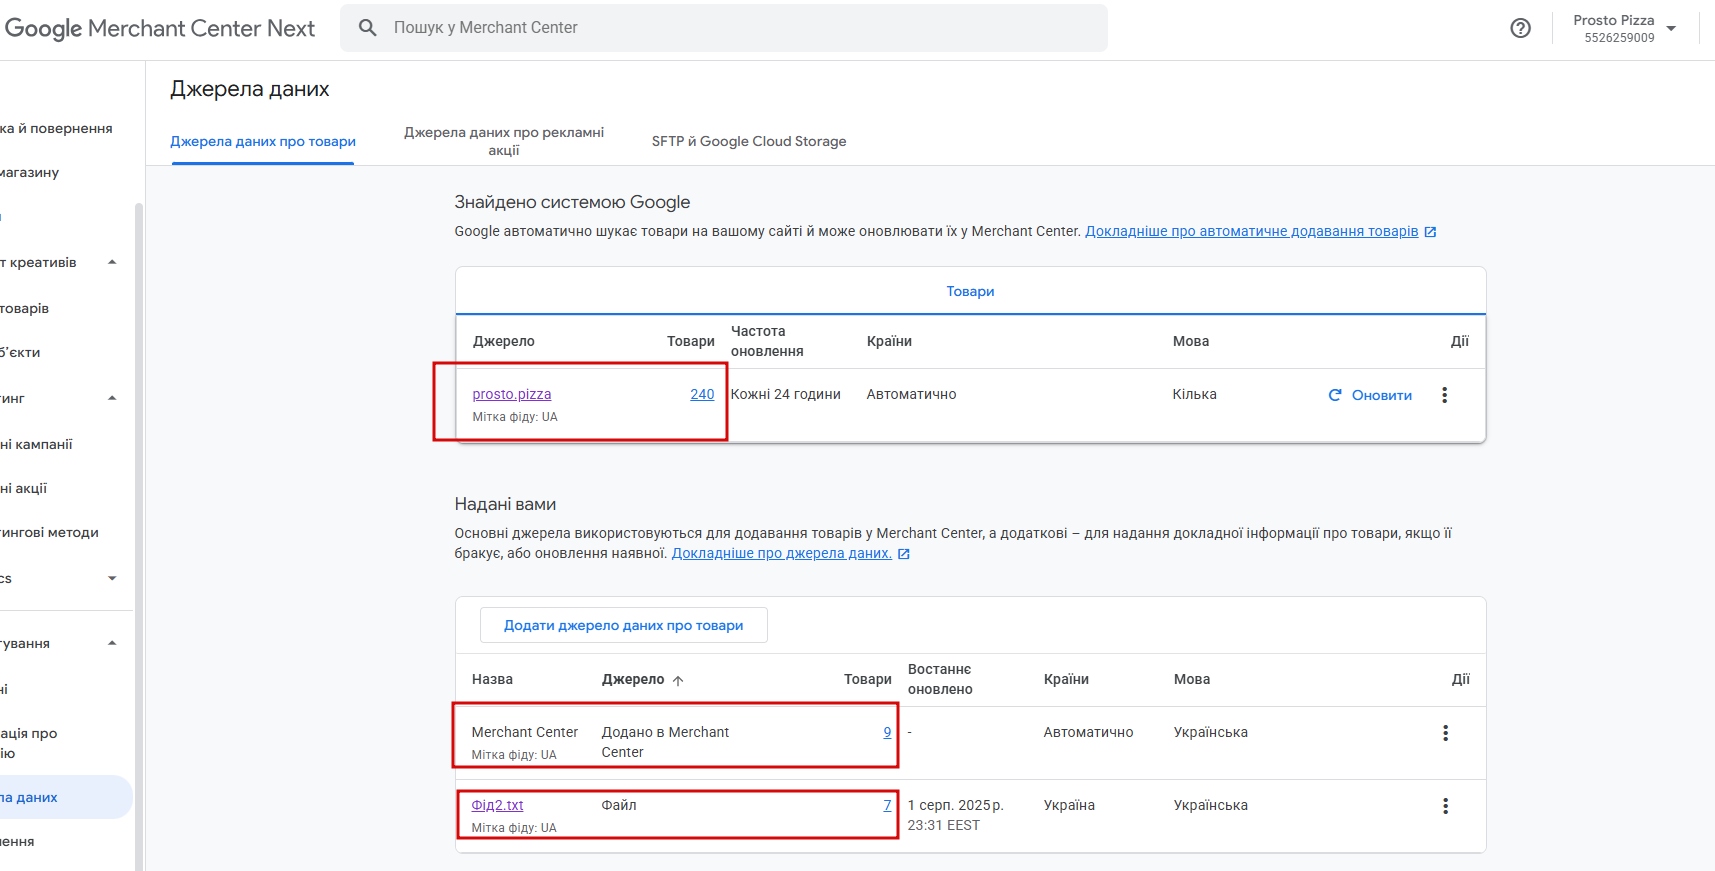1715x871 pixels.
Task: Open SFTP й Google Cloud Storage tab
Action: 749,141
